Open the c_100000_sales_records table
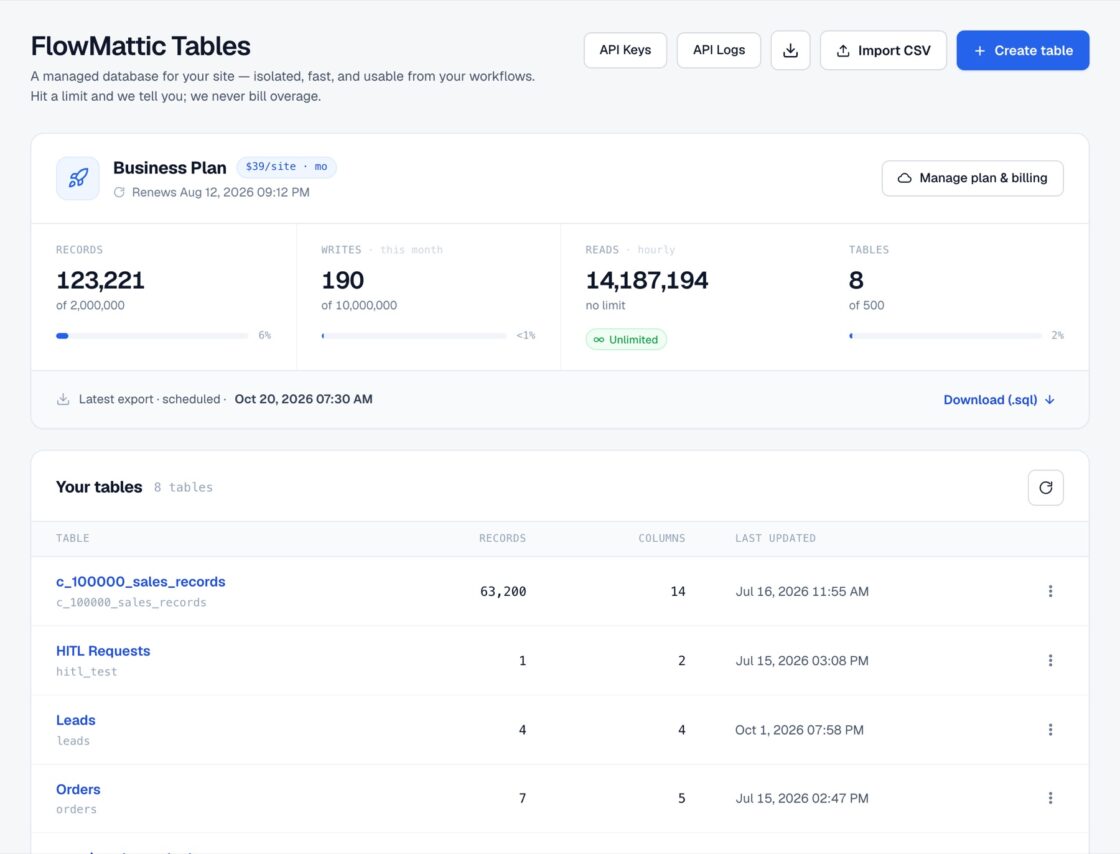This screenshot has height=854, width=1120. (x=141, y=581)
